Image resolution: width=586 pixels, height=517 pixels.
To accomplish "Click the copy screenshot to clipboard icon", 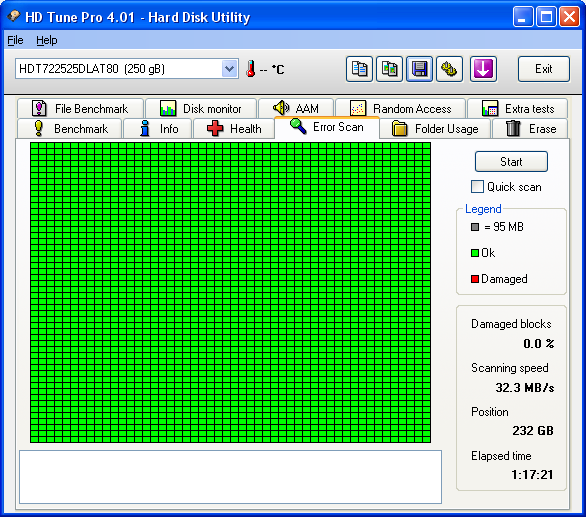I will point(389,69).
